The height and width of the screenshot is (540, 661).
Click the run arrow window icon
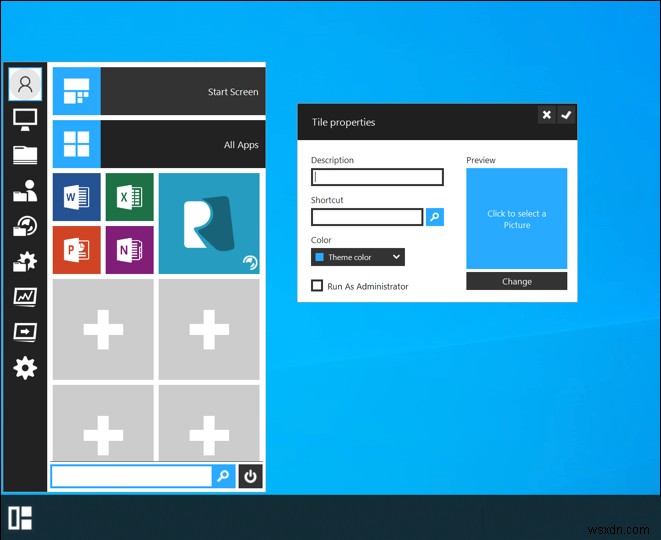[x=25, y=332]
